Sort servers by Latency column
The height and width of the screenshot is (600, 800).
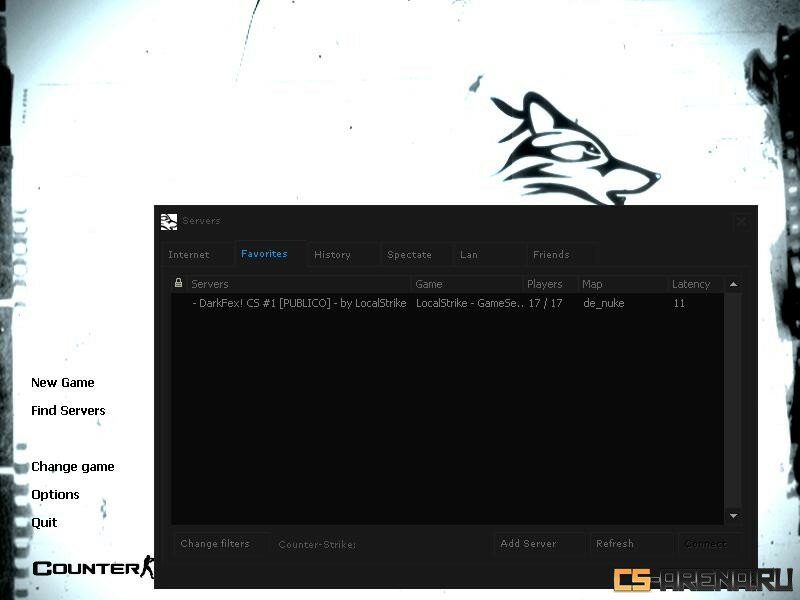(691, 284)
